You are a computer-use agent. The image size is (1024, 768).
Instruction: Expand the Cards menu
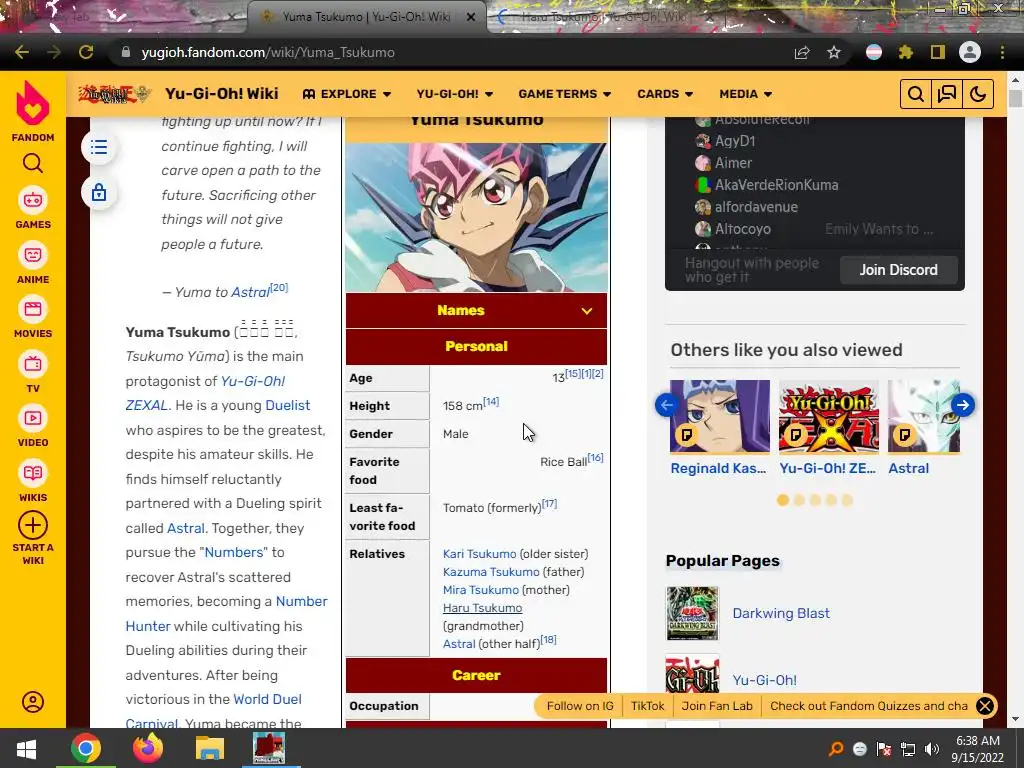point(665,94)
